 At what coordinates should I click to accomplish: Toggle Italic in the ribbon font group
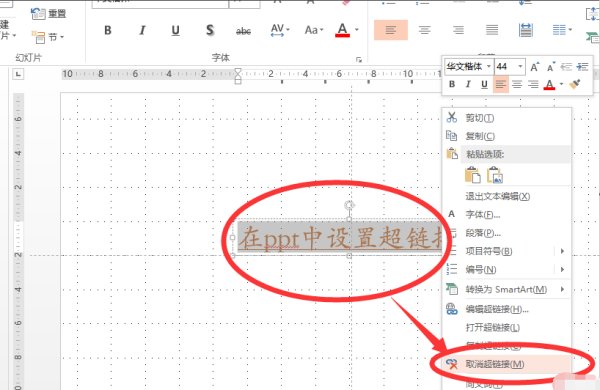(x=142, y=30)
